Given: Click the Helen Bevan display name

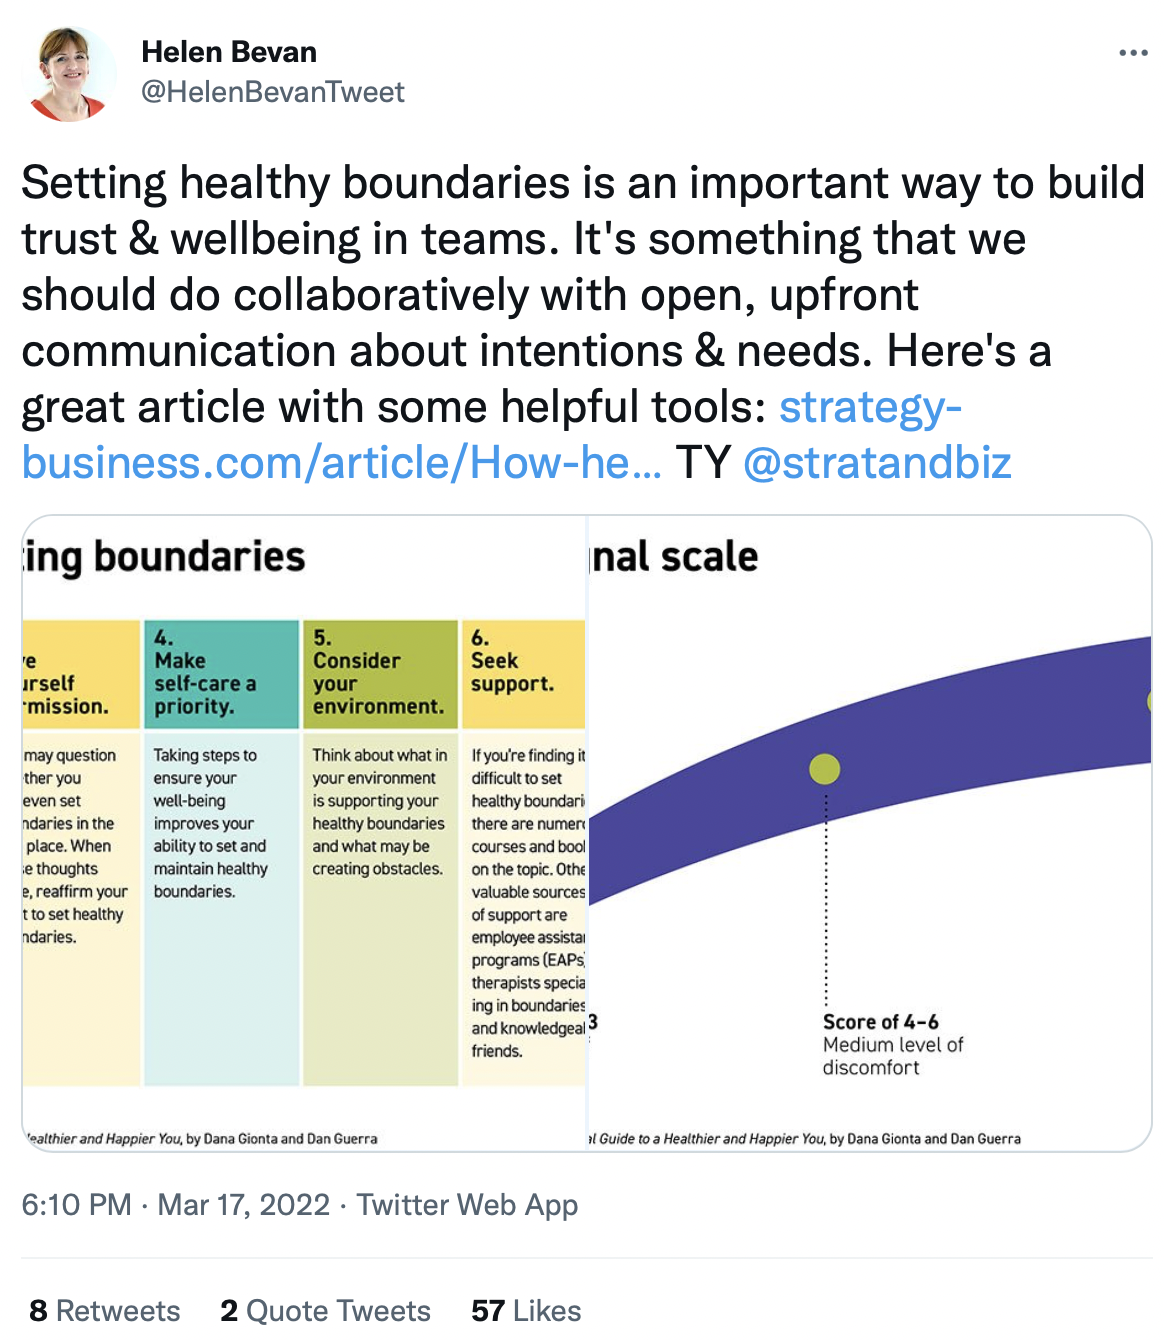Looking at the screenshot, I should [x=229, y=52].
